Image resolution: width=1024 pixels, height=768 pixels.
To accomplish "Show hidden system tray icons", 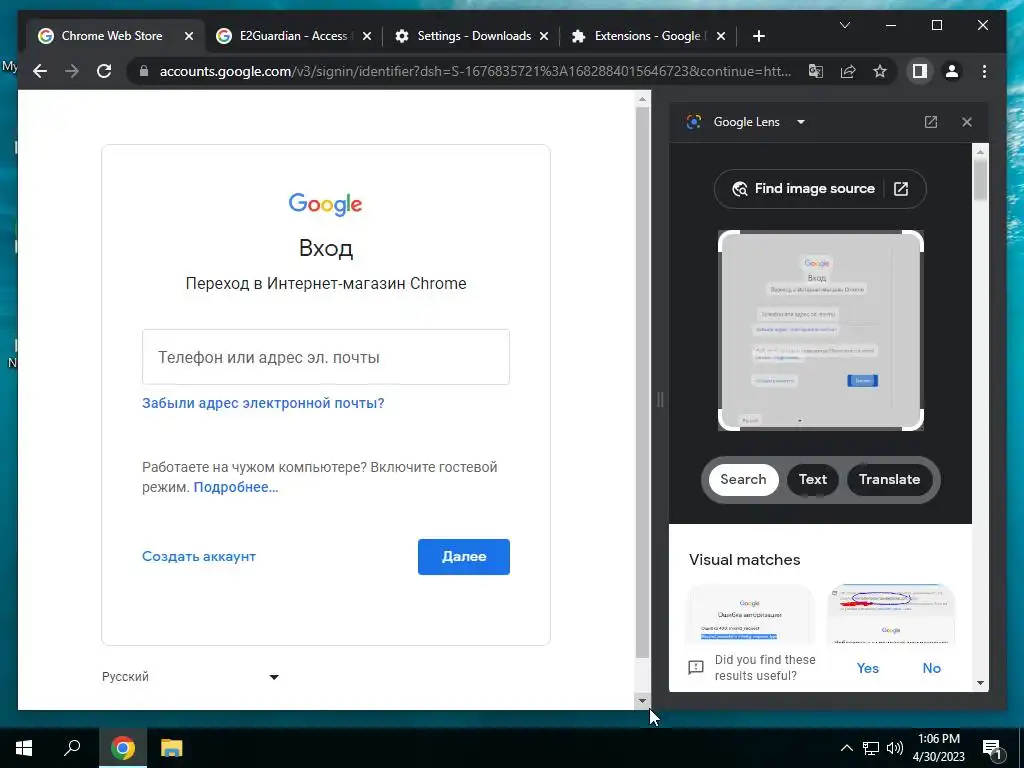I will (846, 748).
